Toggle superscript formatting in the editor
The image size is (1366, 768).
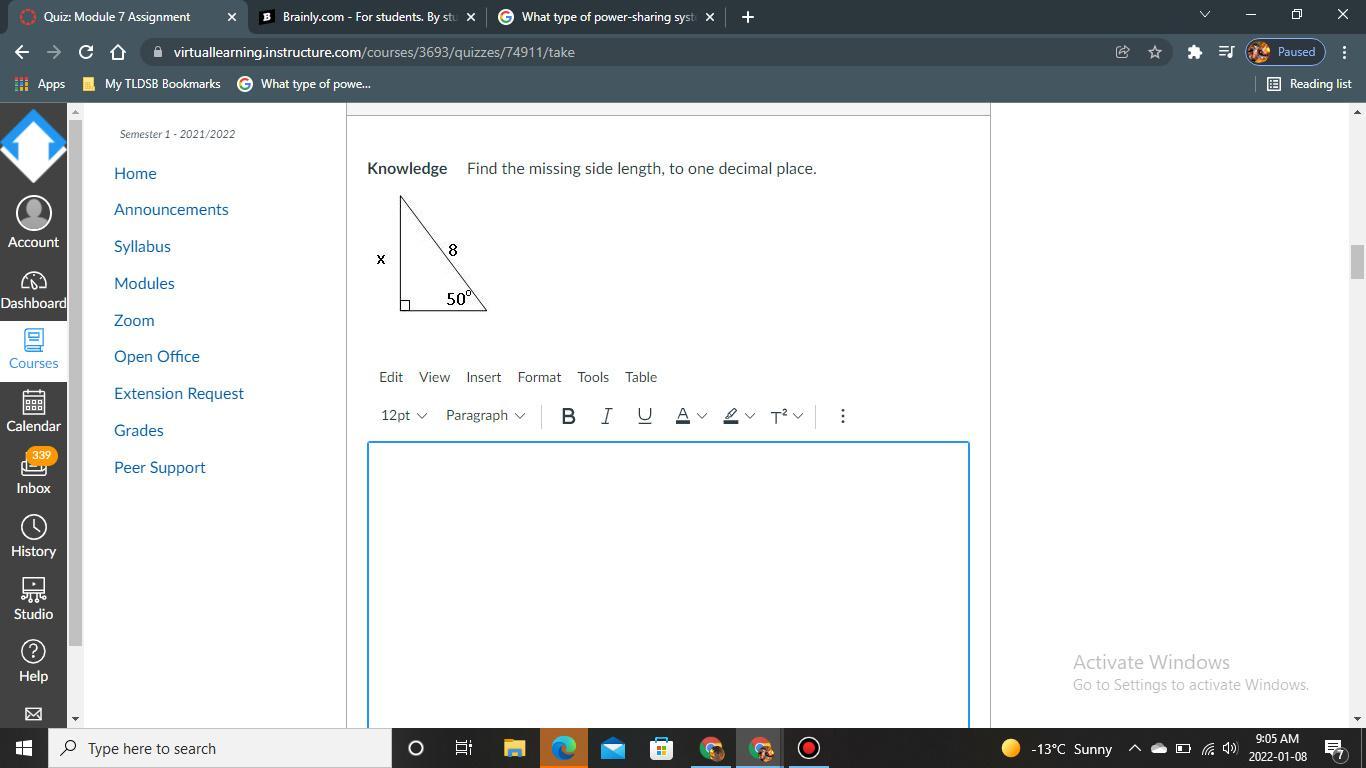[779, 416]
